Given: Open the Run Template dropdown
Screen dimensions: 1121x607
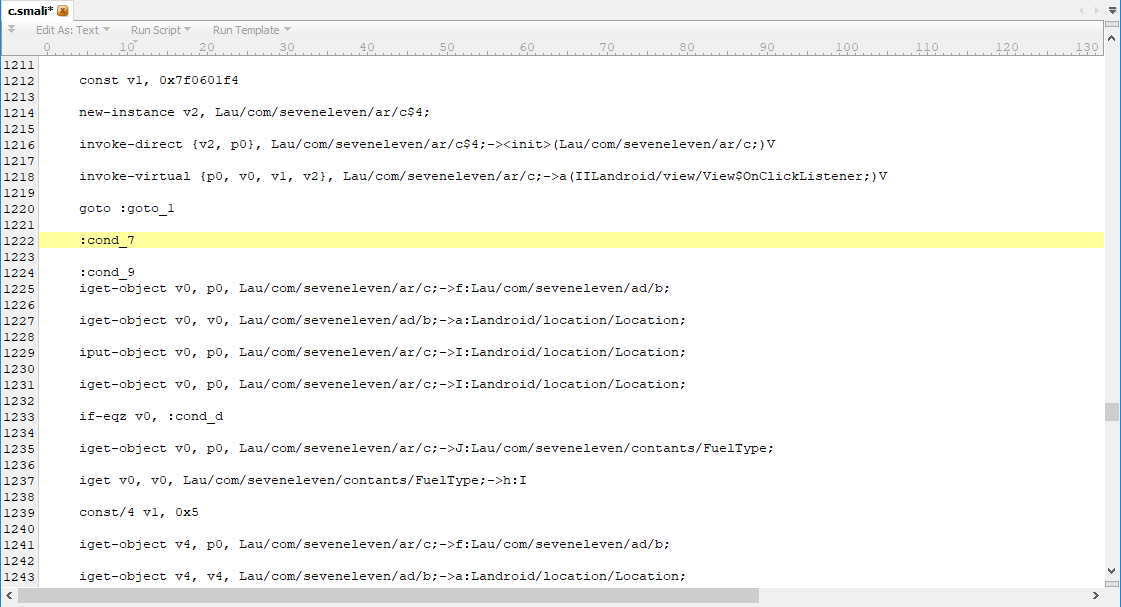Looking at the screenshot, I should 251,30.
